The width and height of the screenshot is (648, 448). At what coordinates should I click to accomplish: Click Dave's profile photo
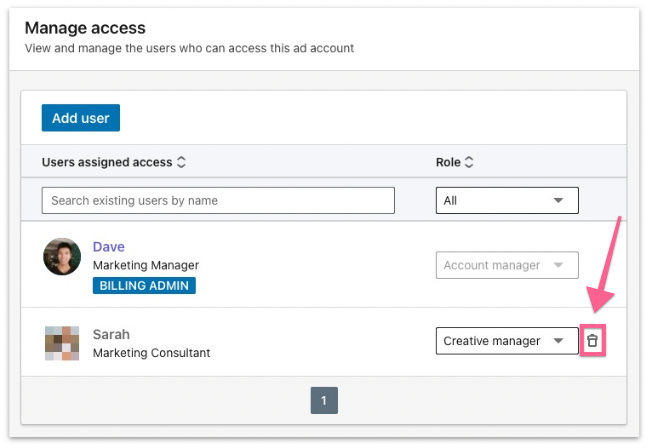(62, 256)
